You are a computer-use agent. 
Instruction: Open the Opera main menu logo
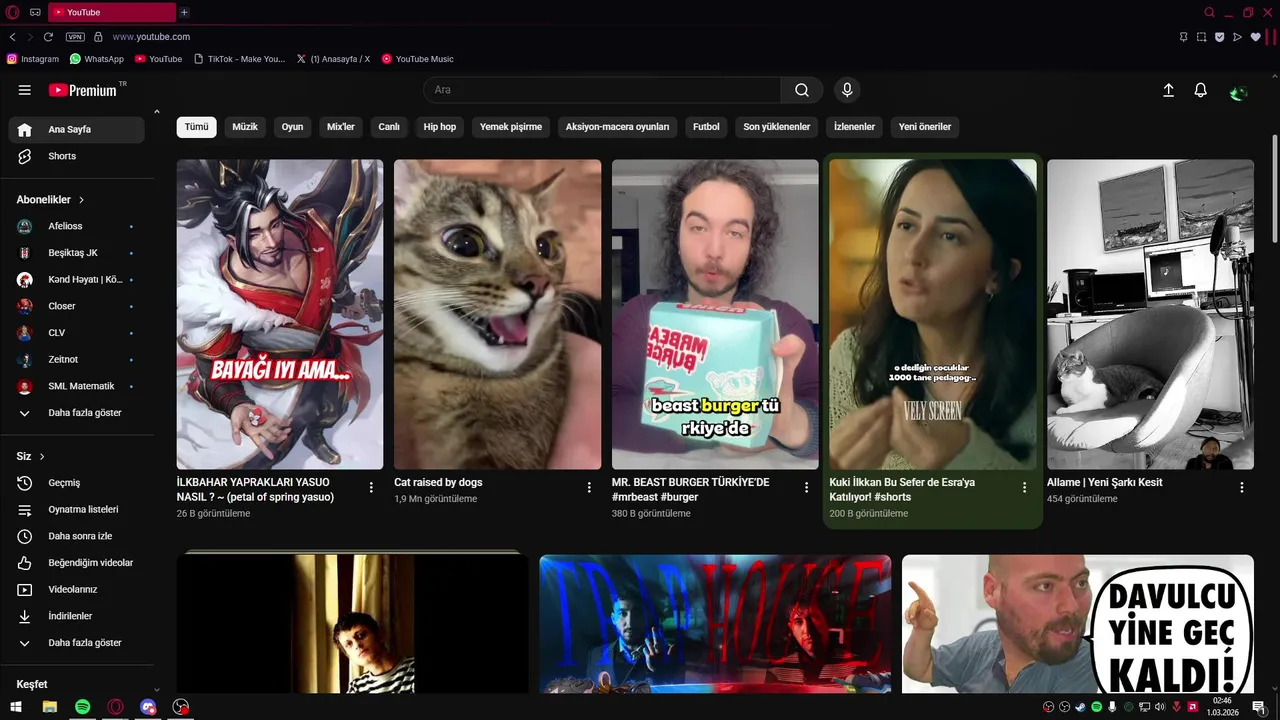click(x=12, y=12)
